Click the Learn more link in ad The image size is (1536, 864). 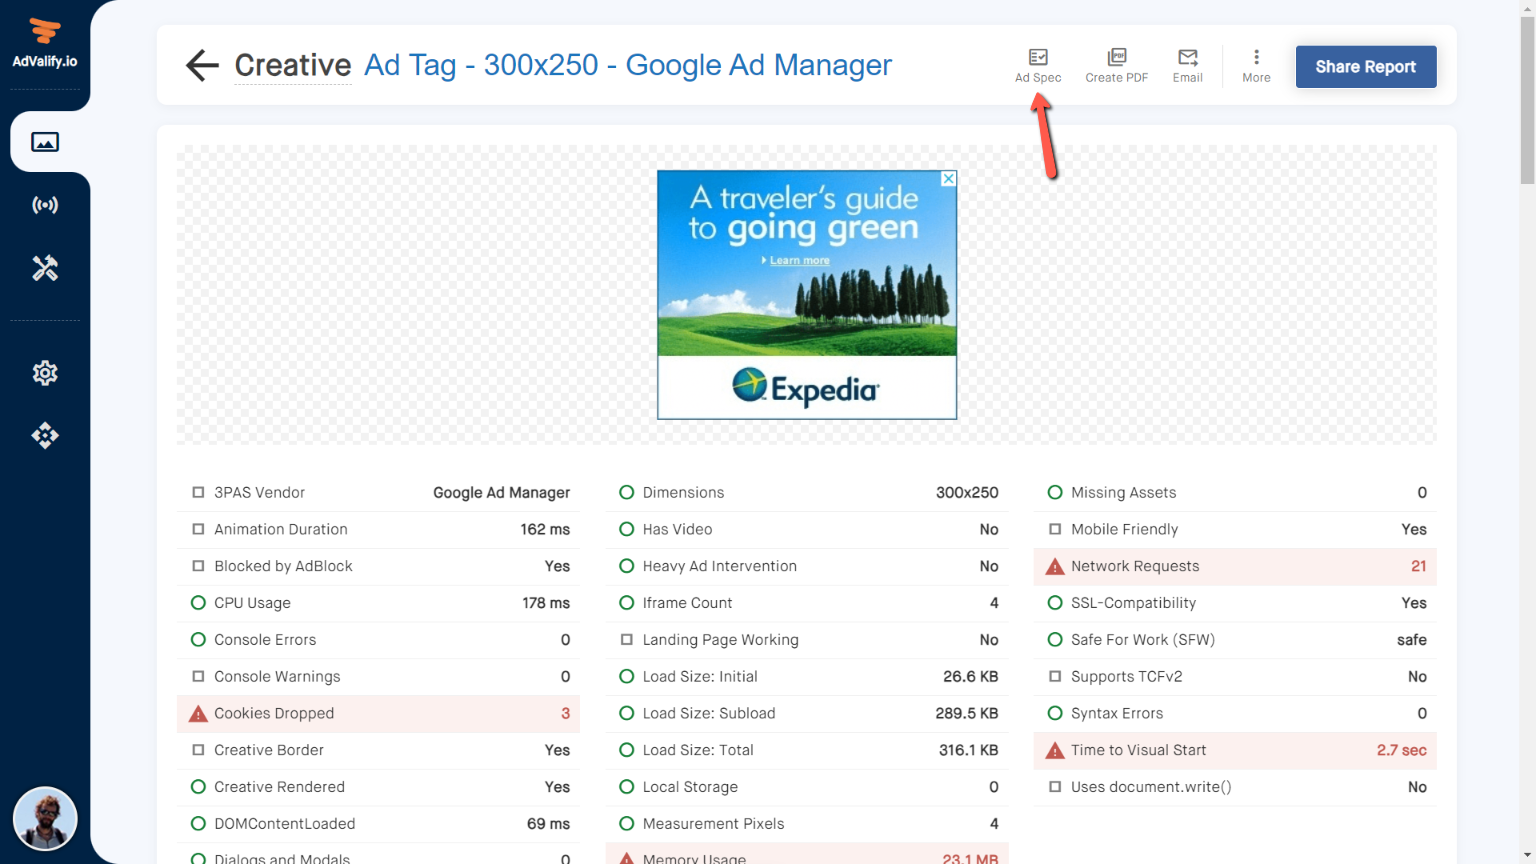tap(799, 260)
